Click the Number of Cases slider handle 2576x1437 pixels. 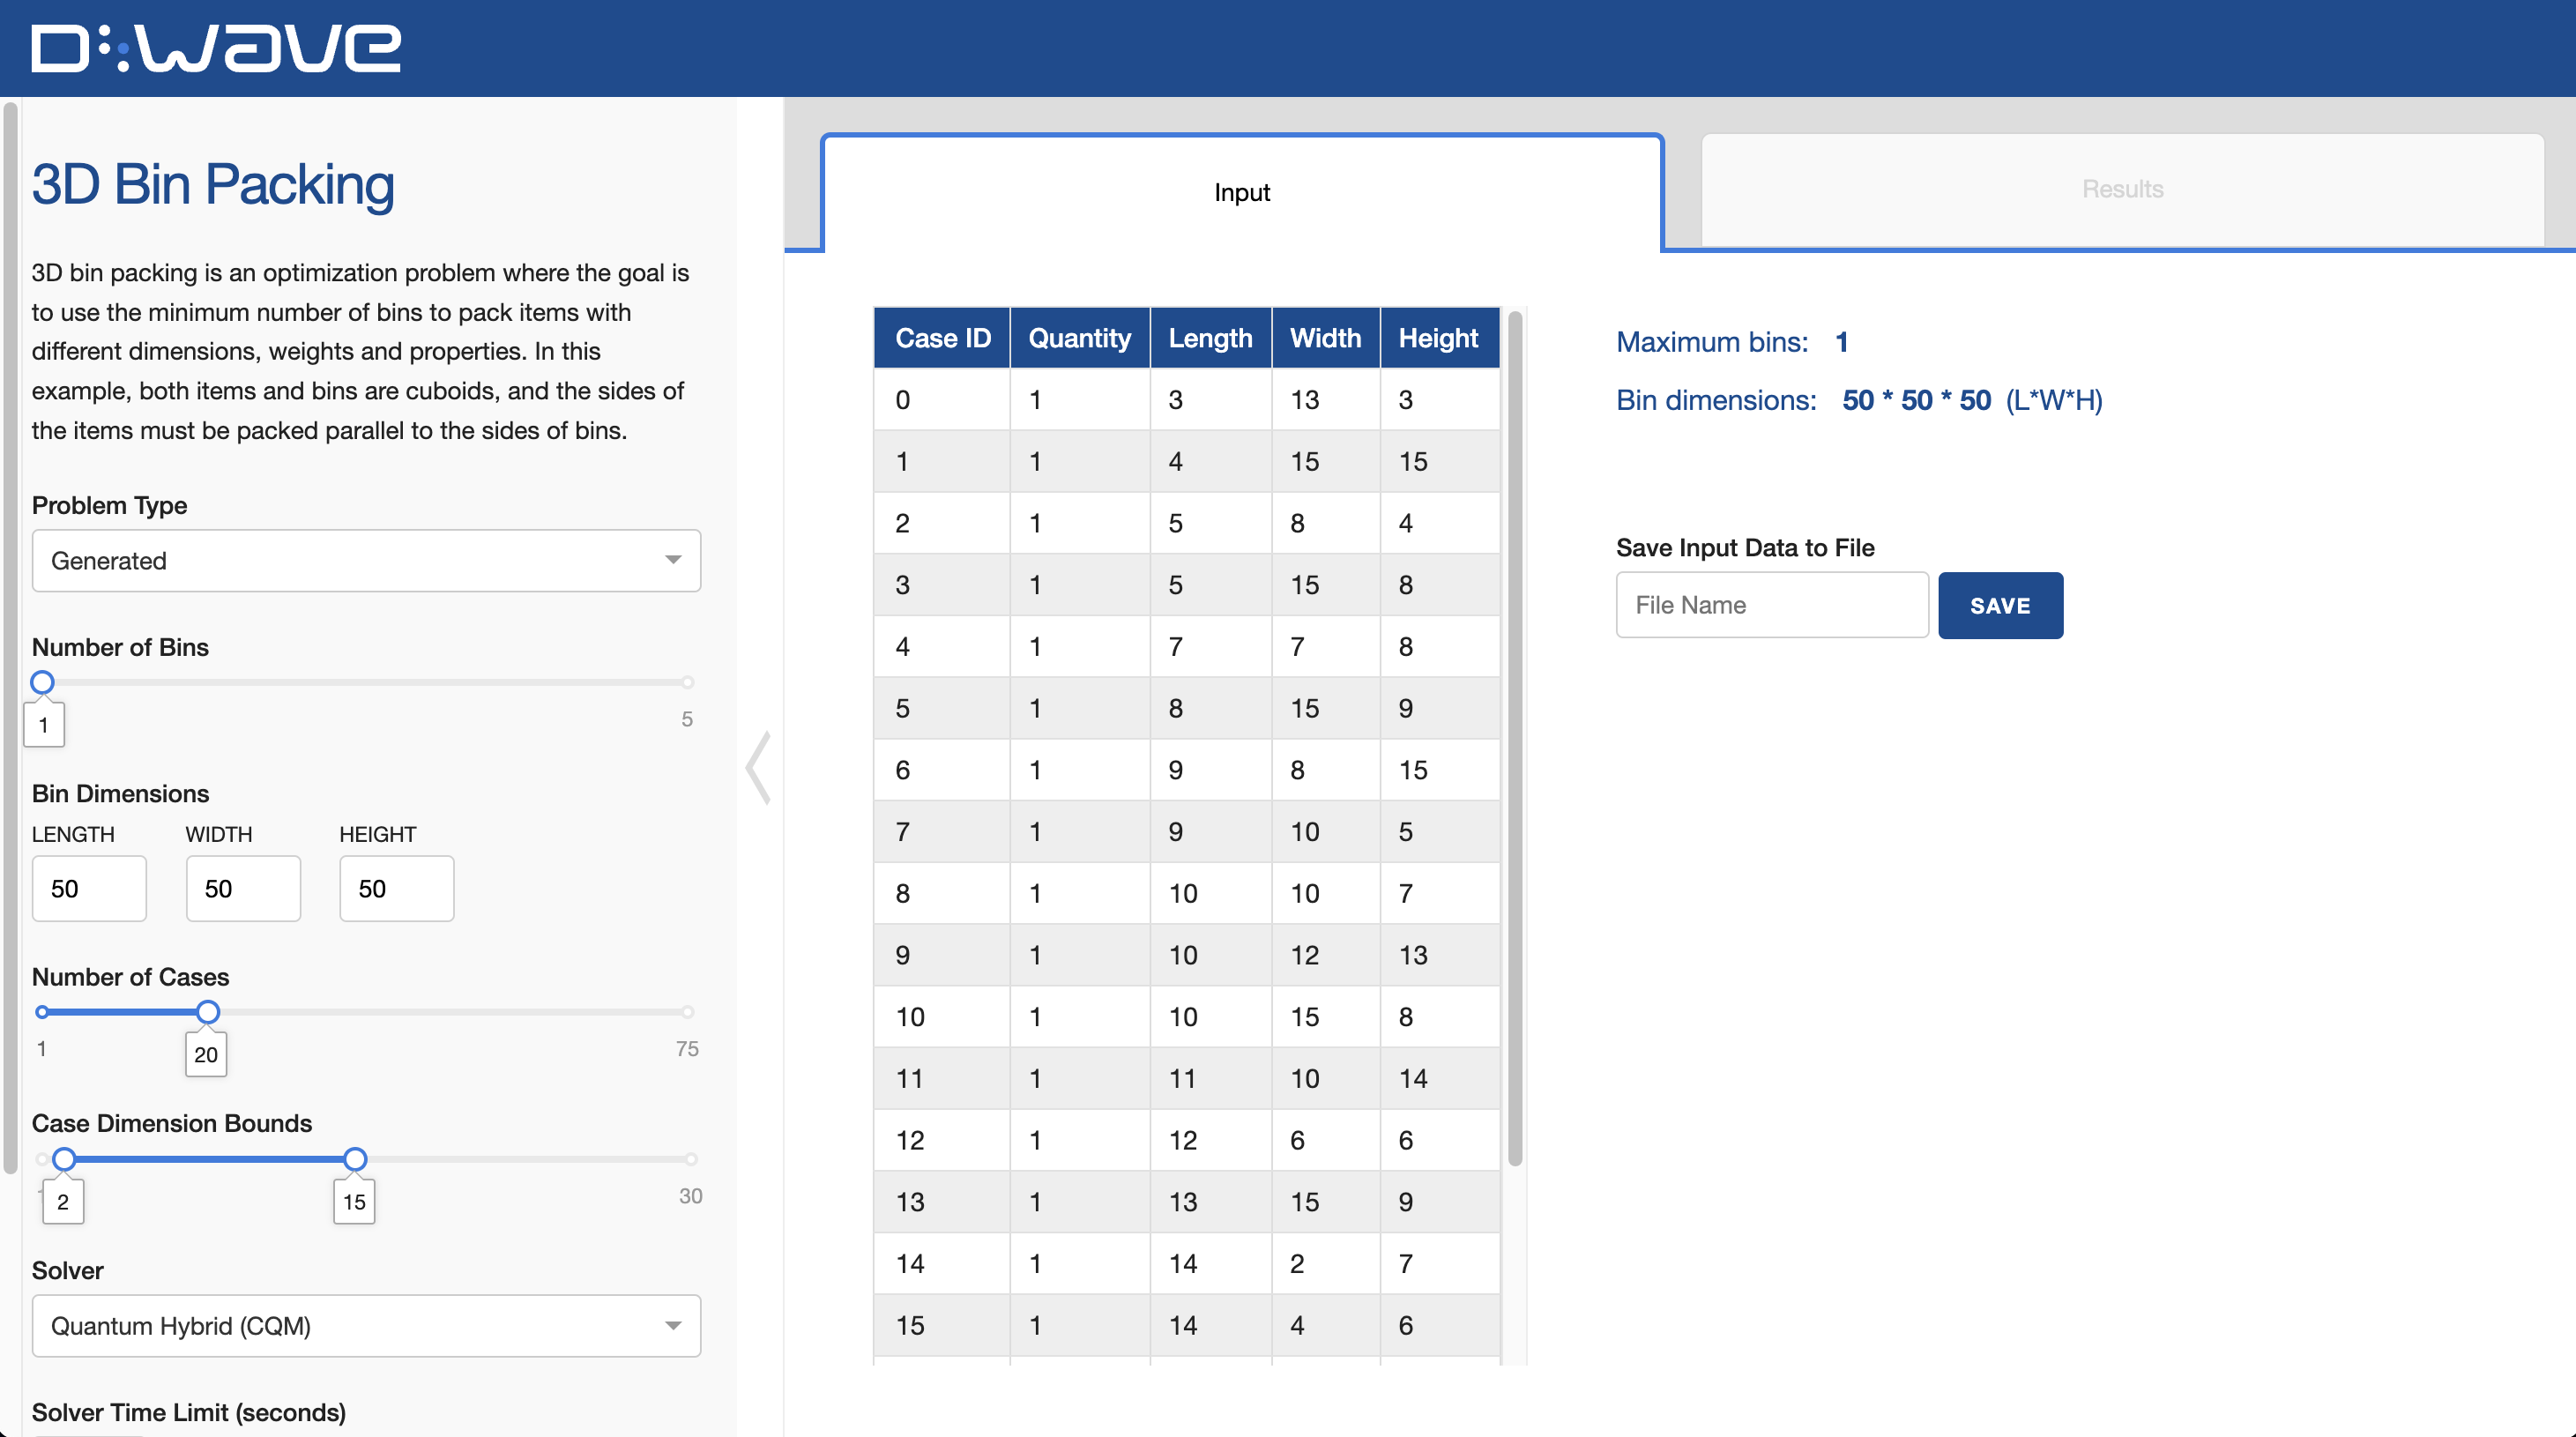(207, 1012)
